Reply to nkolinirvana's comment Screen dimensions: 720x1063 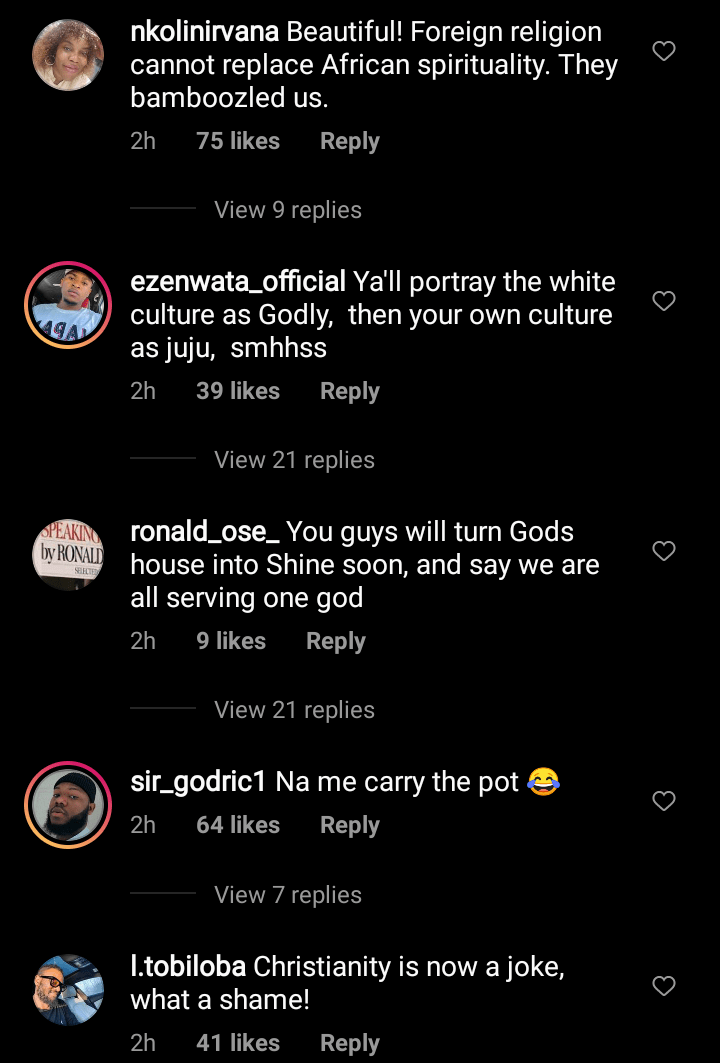[x=349, y=142]
